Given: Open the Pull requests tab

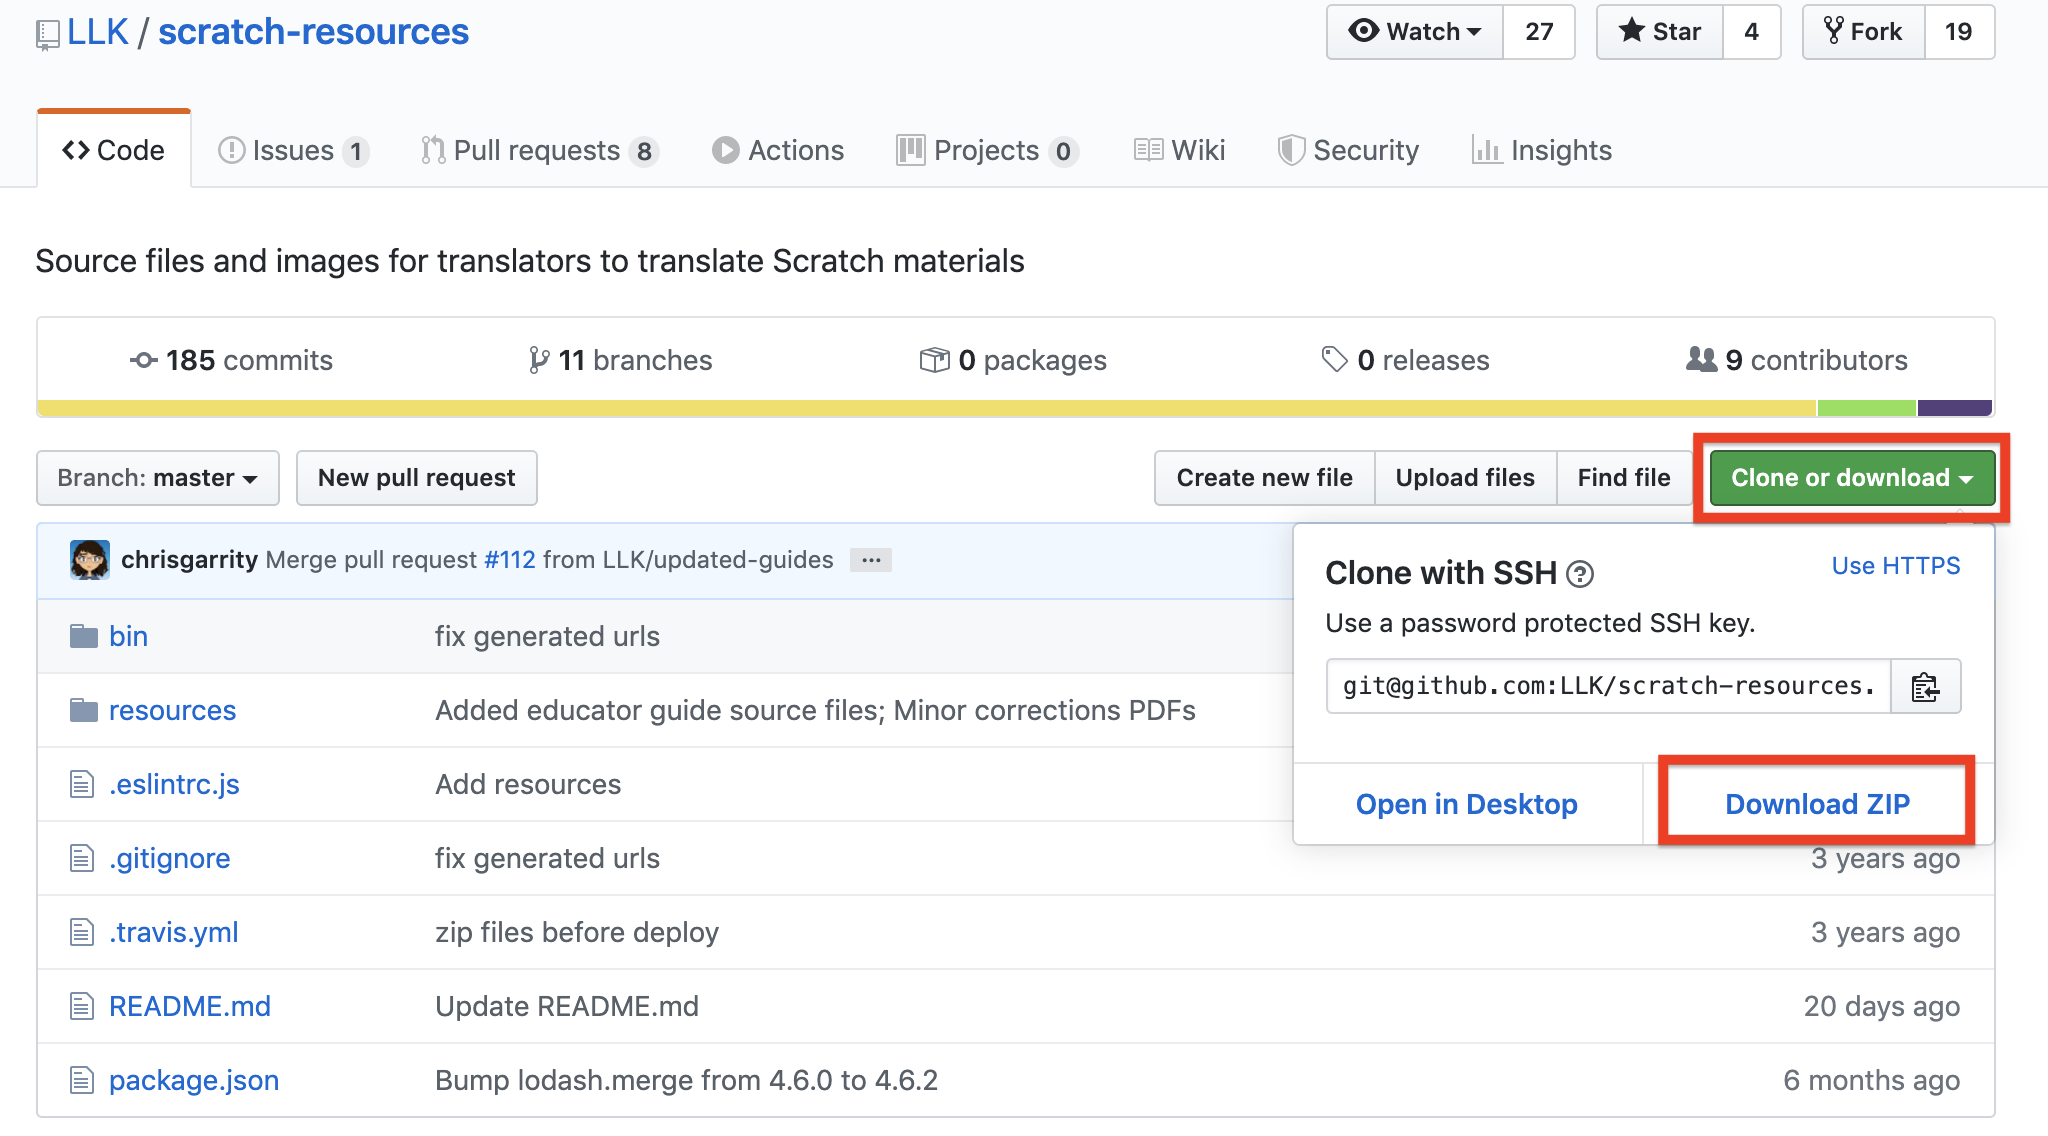Looking at the screenshot, I should tap(540, 150).
